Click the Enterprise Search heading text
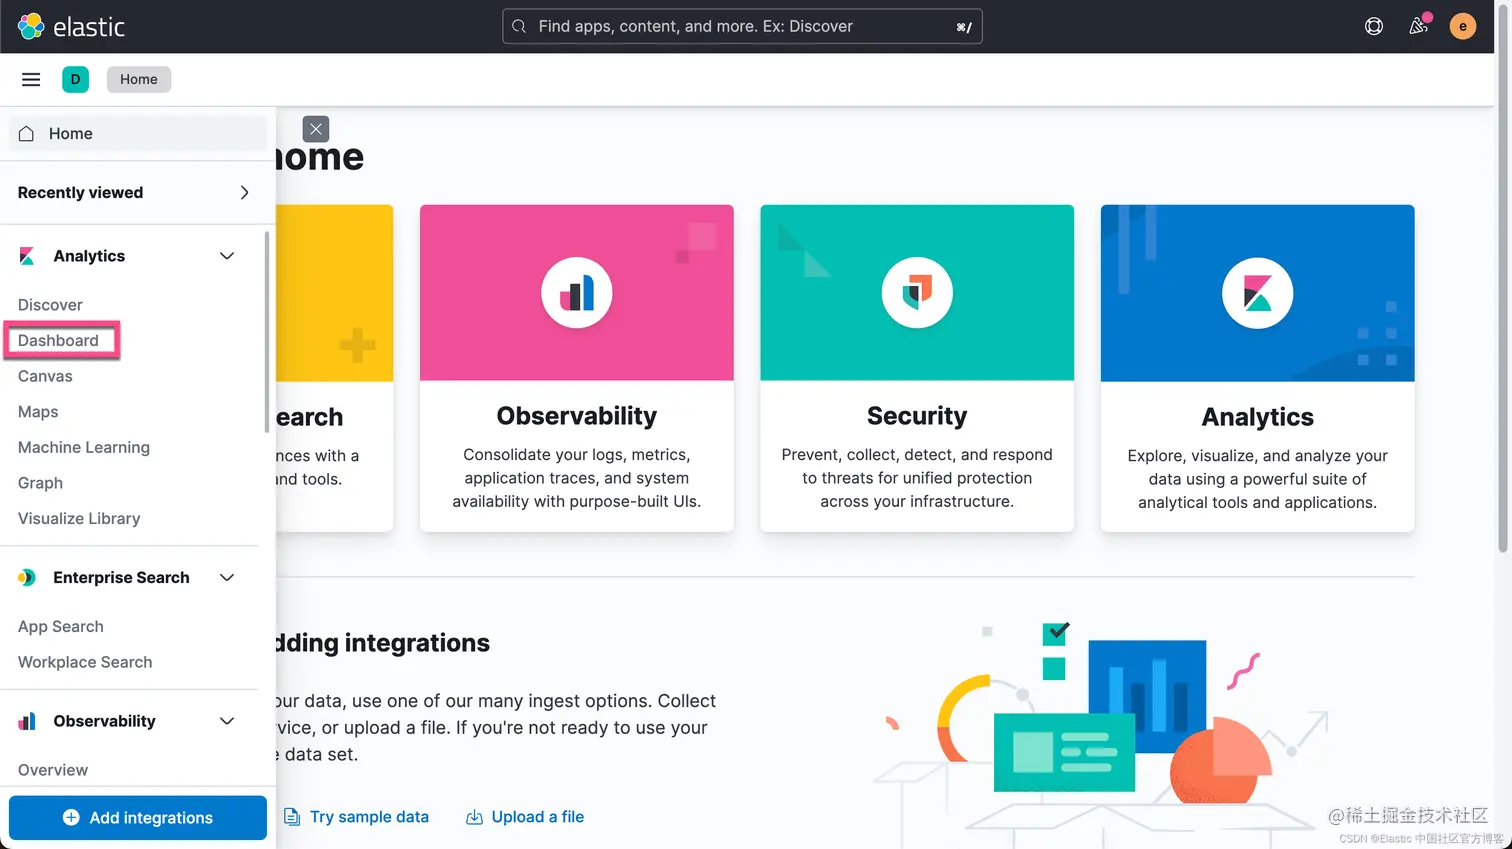Image resolution: width=1512 pixels, height=849 pixels. click(x=121, y=577)
